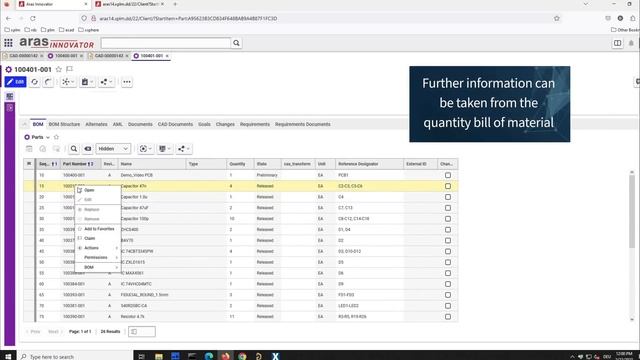
Task: Add 100401-001 to favorites with star icon
Action: pyautogui.click(x=59, y=69)
